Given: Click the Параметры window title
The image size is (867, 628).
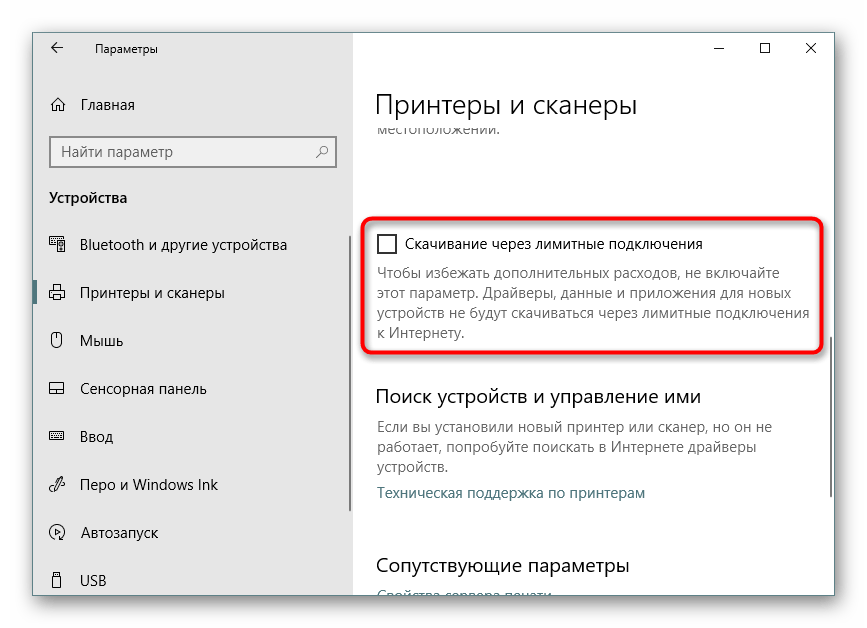Looking at the screenshot, I should tap(126, 49).
